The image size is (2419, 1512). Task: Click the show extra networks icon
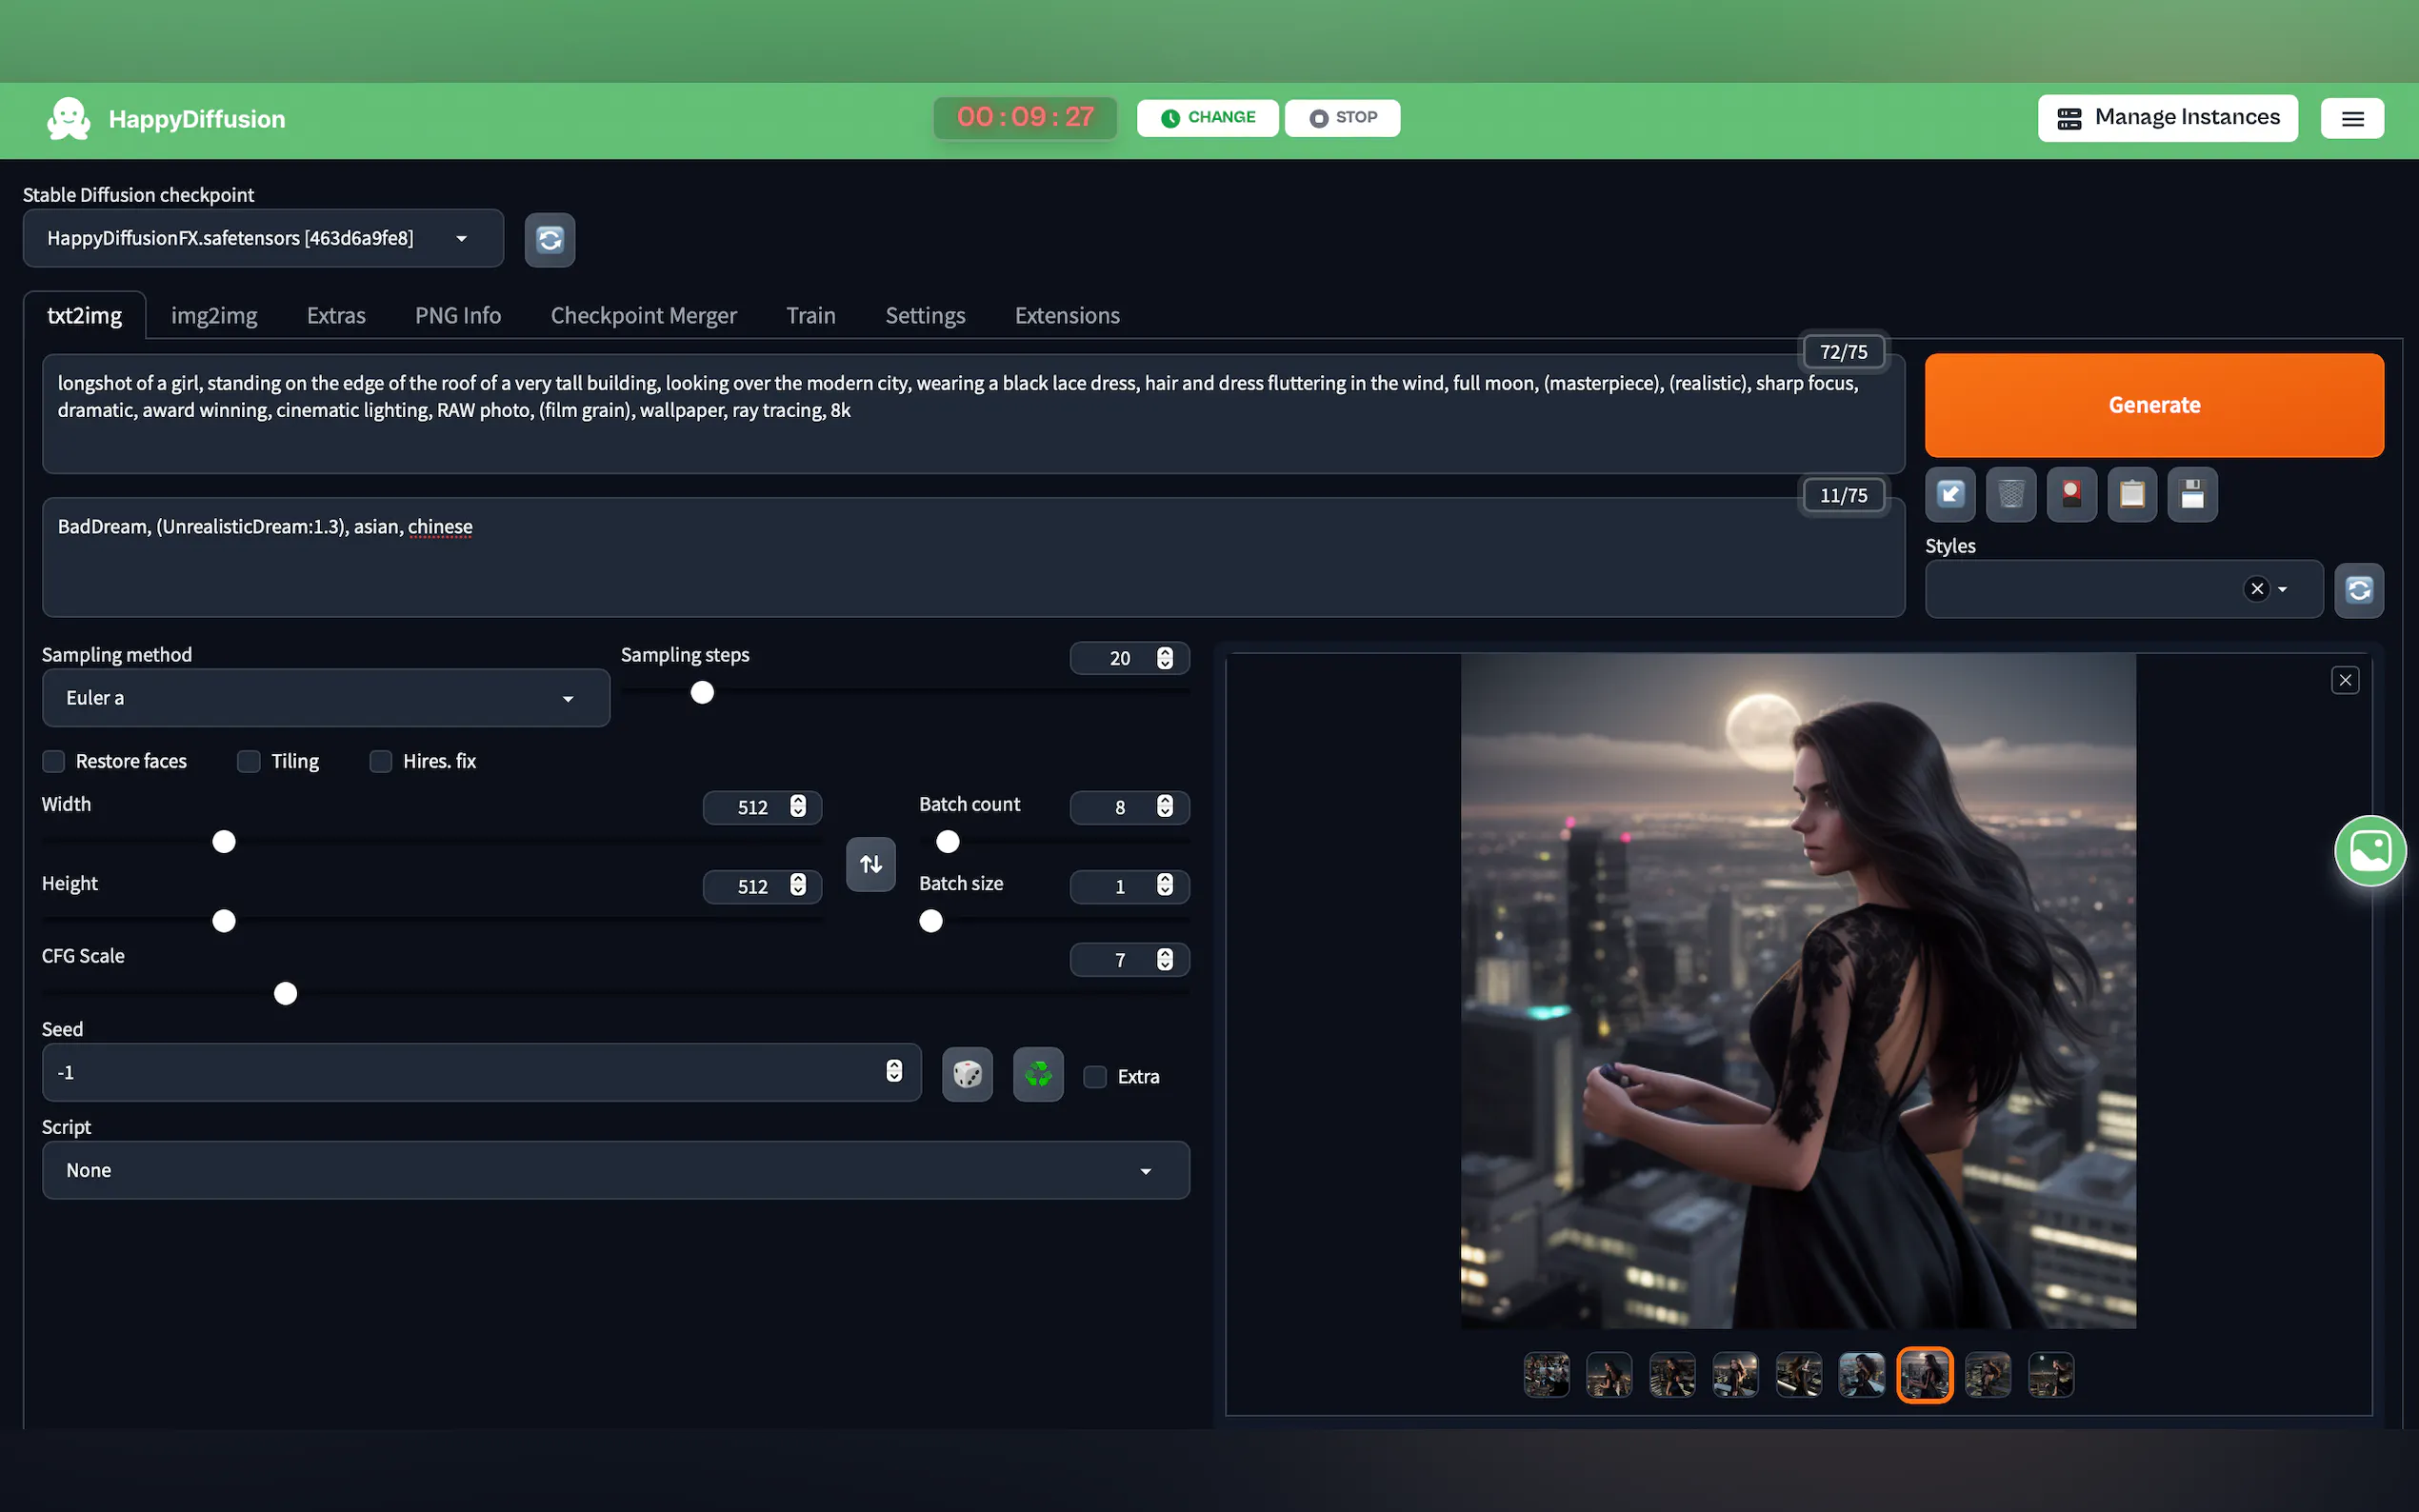tap(2071, 494)
